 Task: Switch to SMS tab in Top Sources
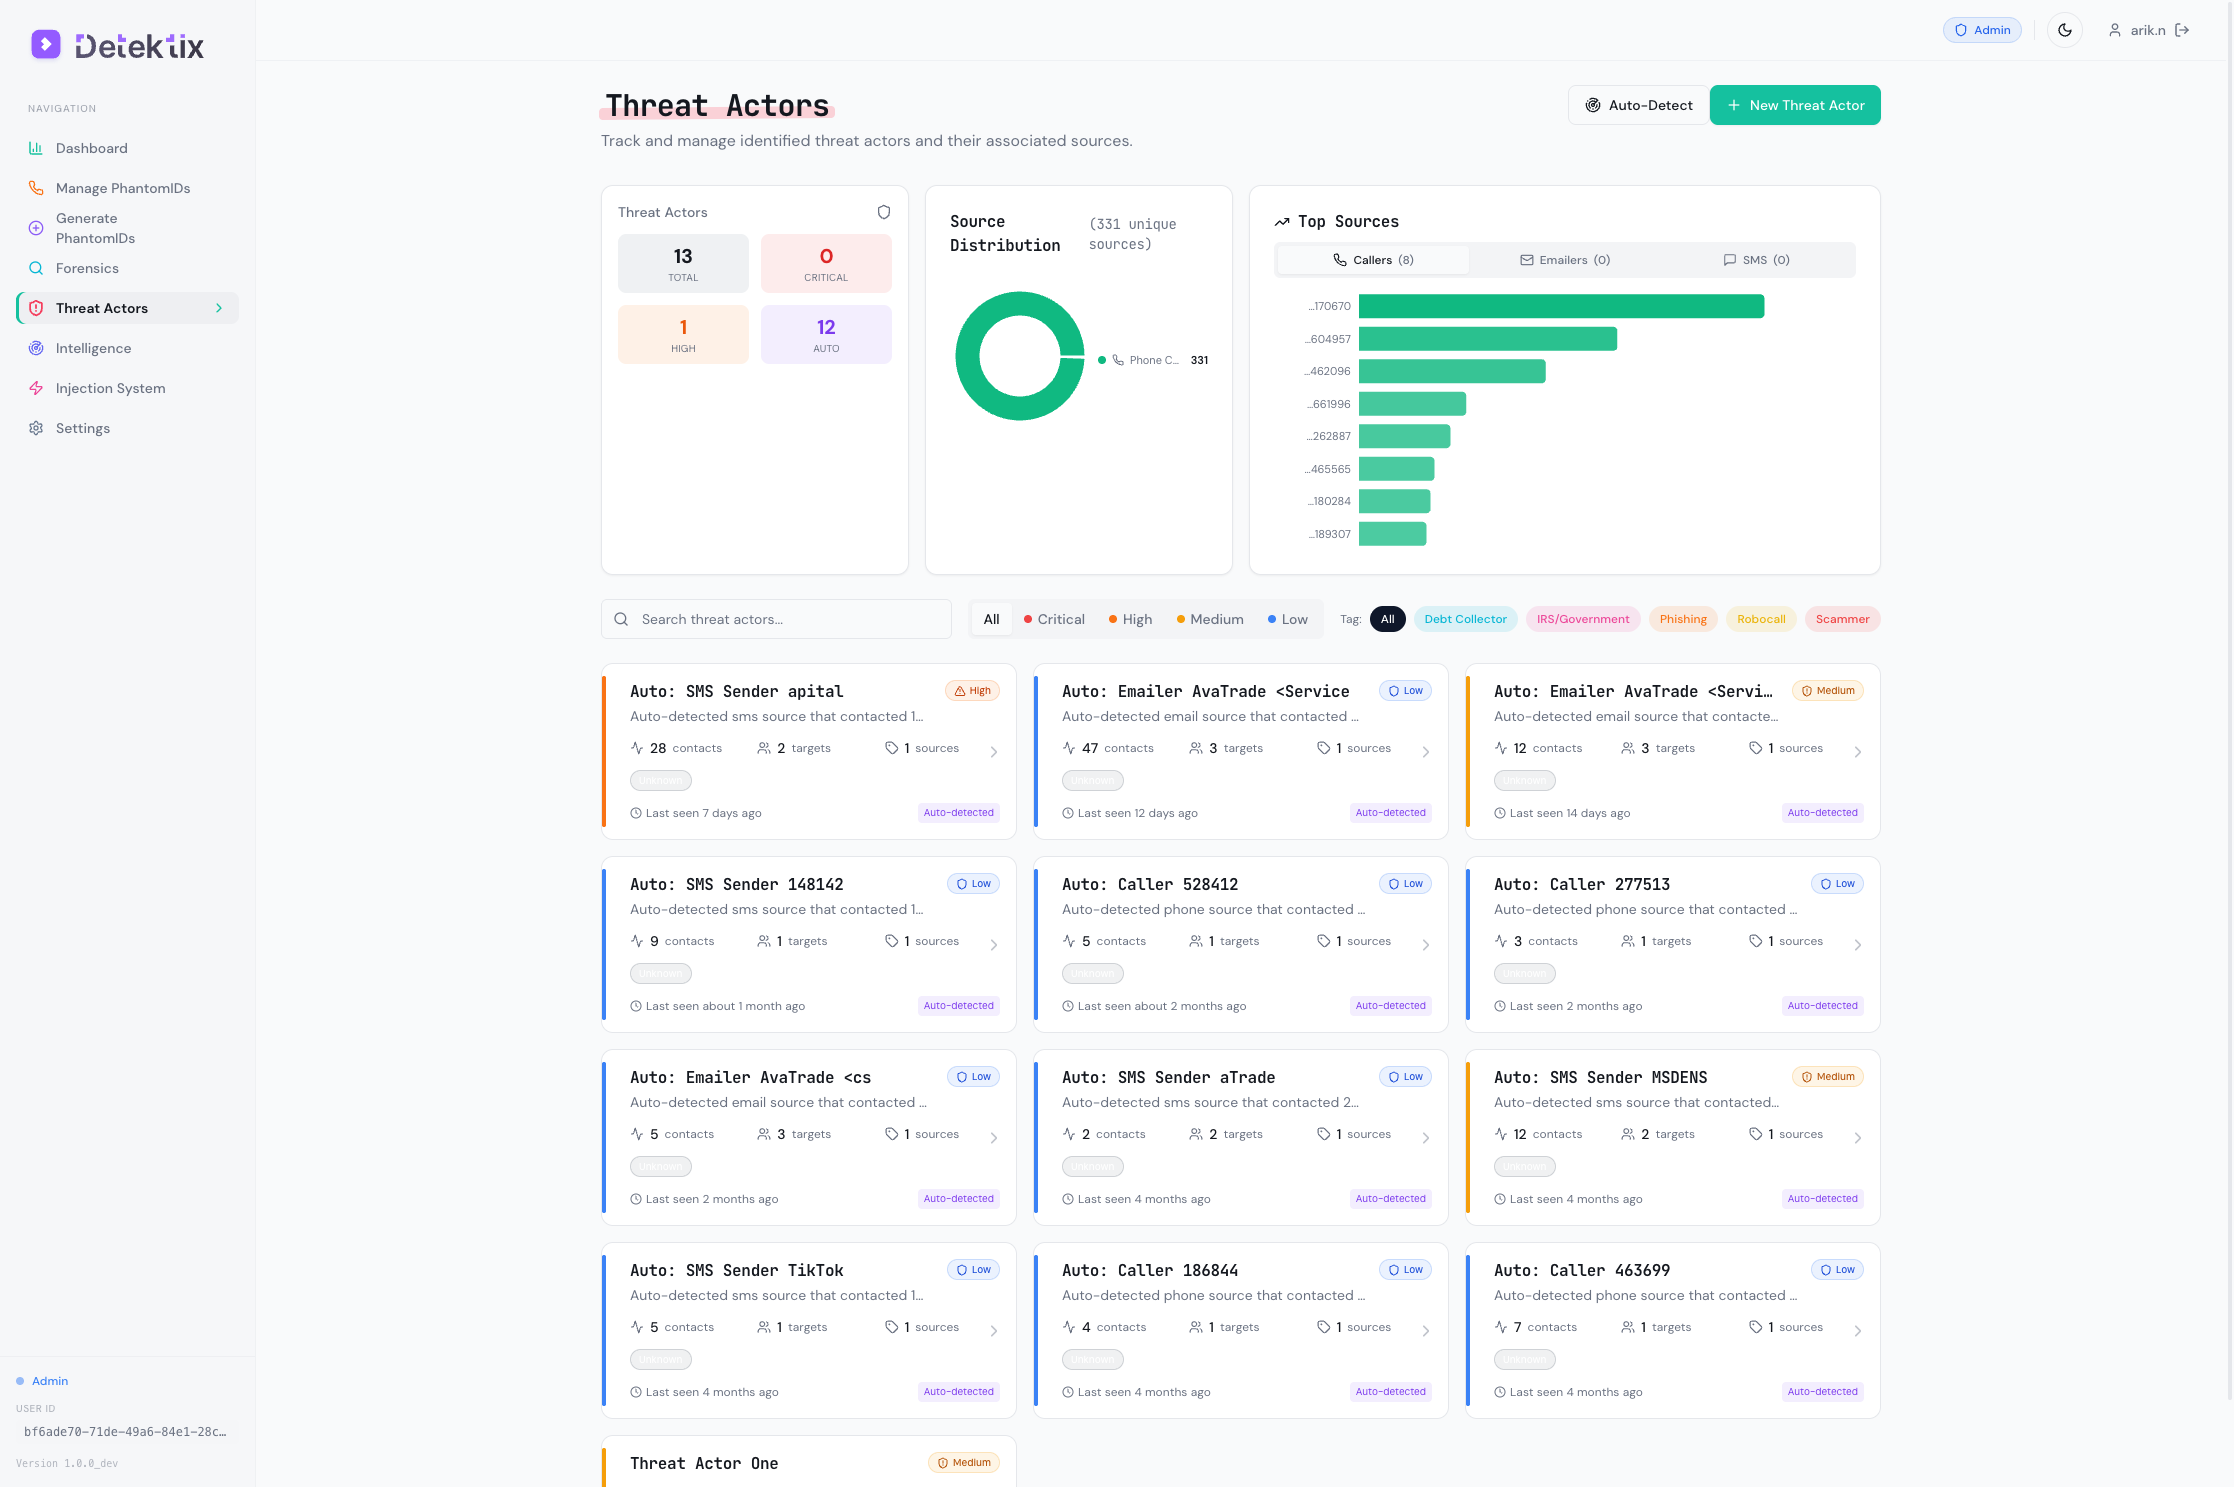point(1756,260)
